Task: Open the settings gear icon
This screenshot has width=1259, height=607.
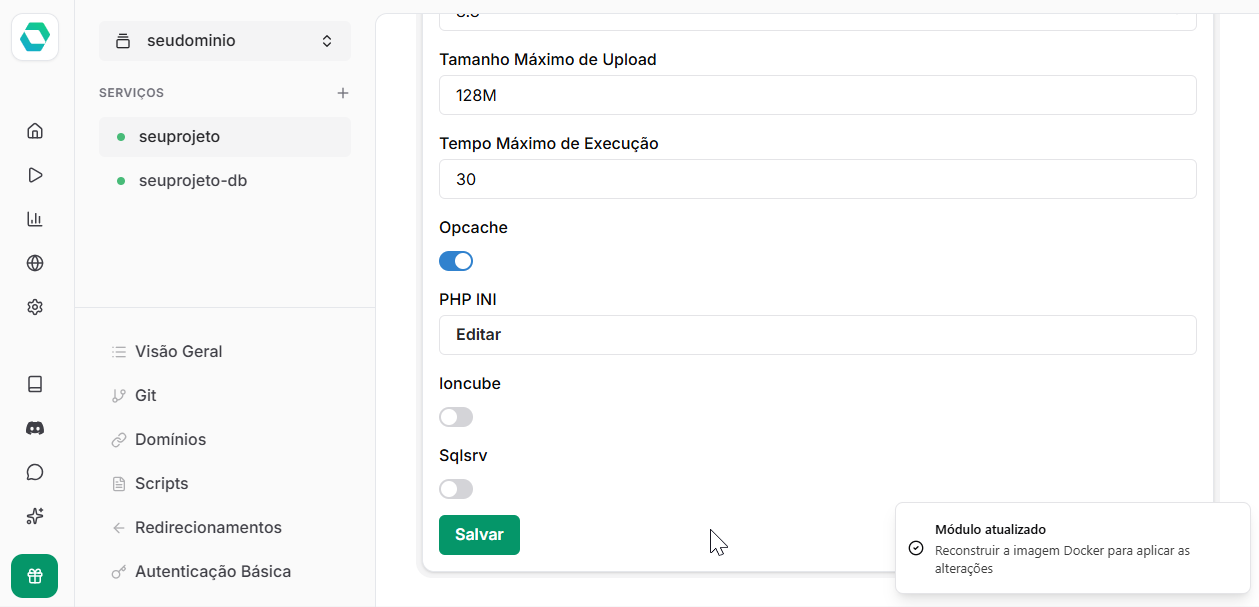Action: click(x=34, y=306)
